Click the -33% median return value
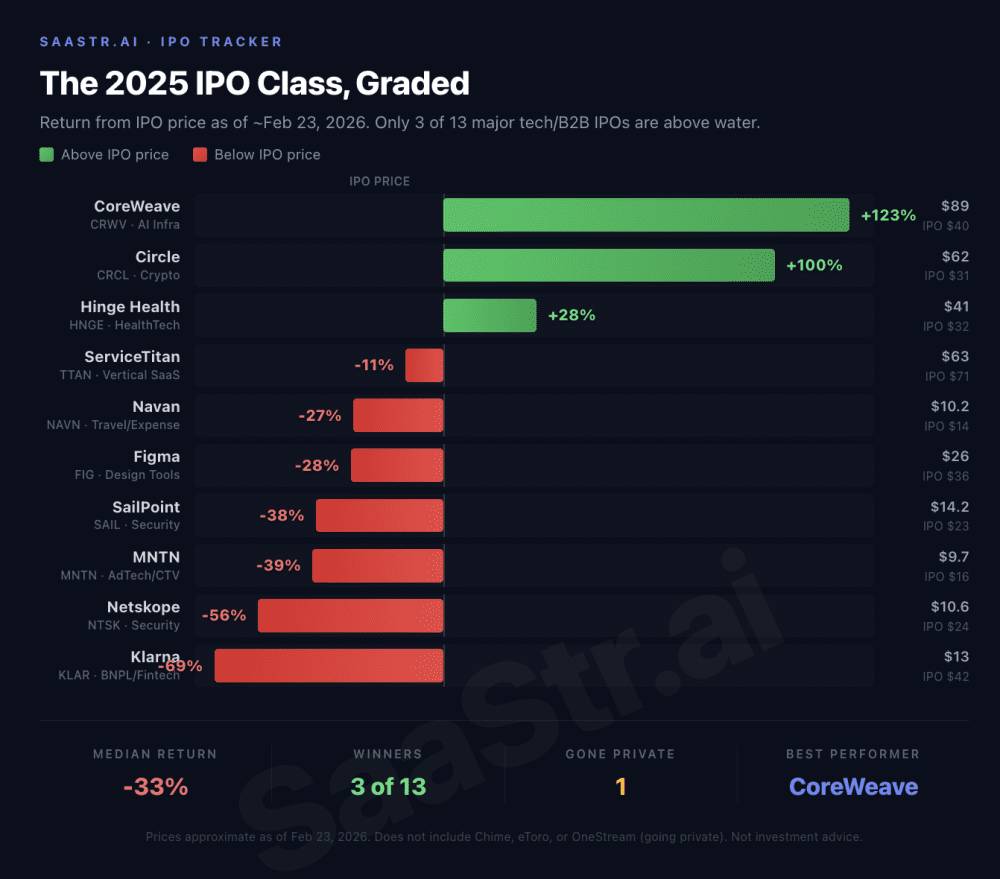The image size is (1000, 879). [156, 787]
